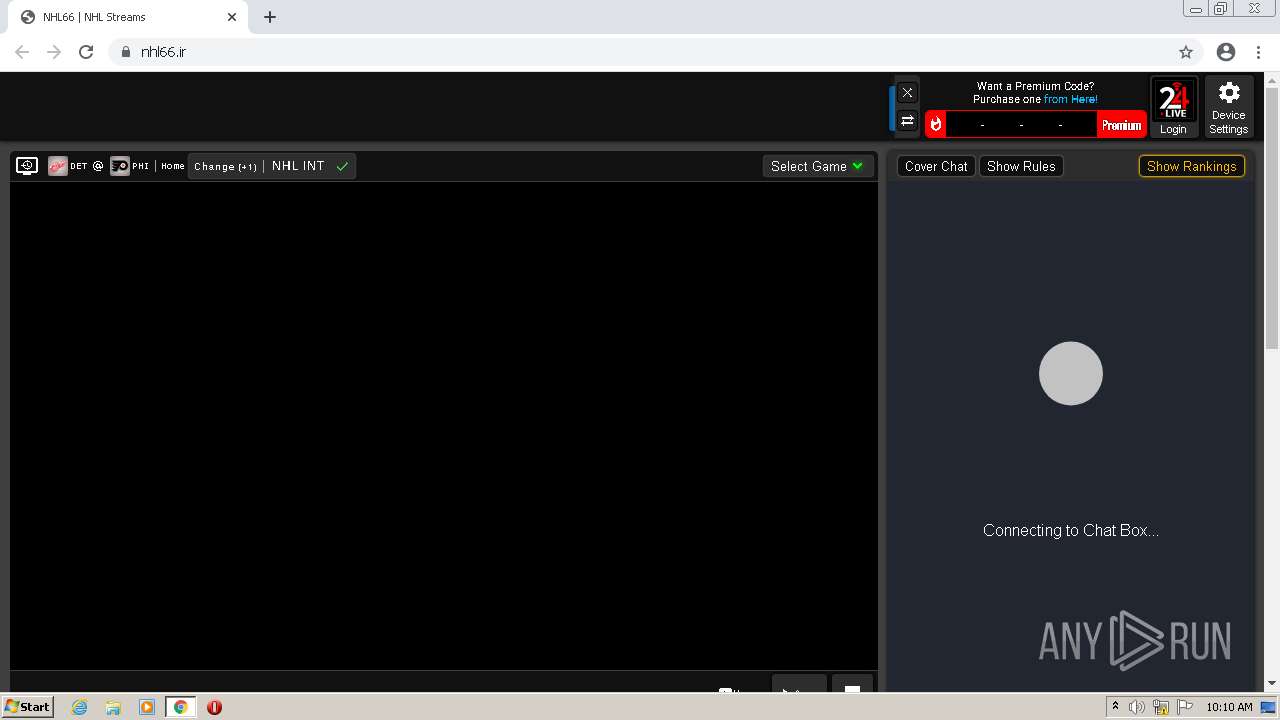Click the red flame icon
The height and width of the screenshot is (720, 1280).
click(936, 124)
